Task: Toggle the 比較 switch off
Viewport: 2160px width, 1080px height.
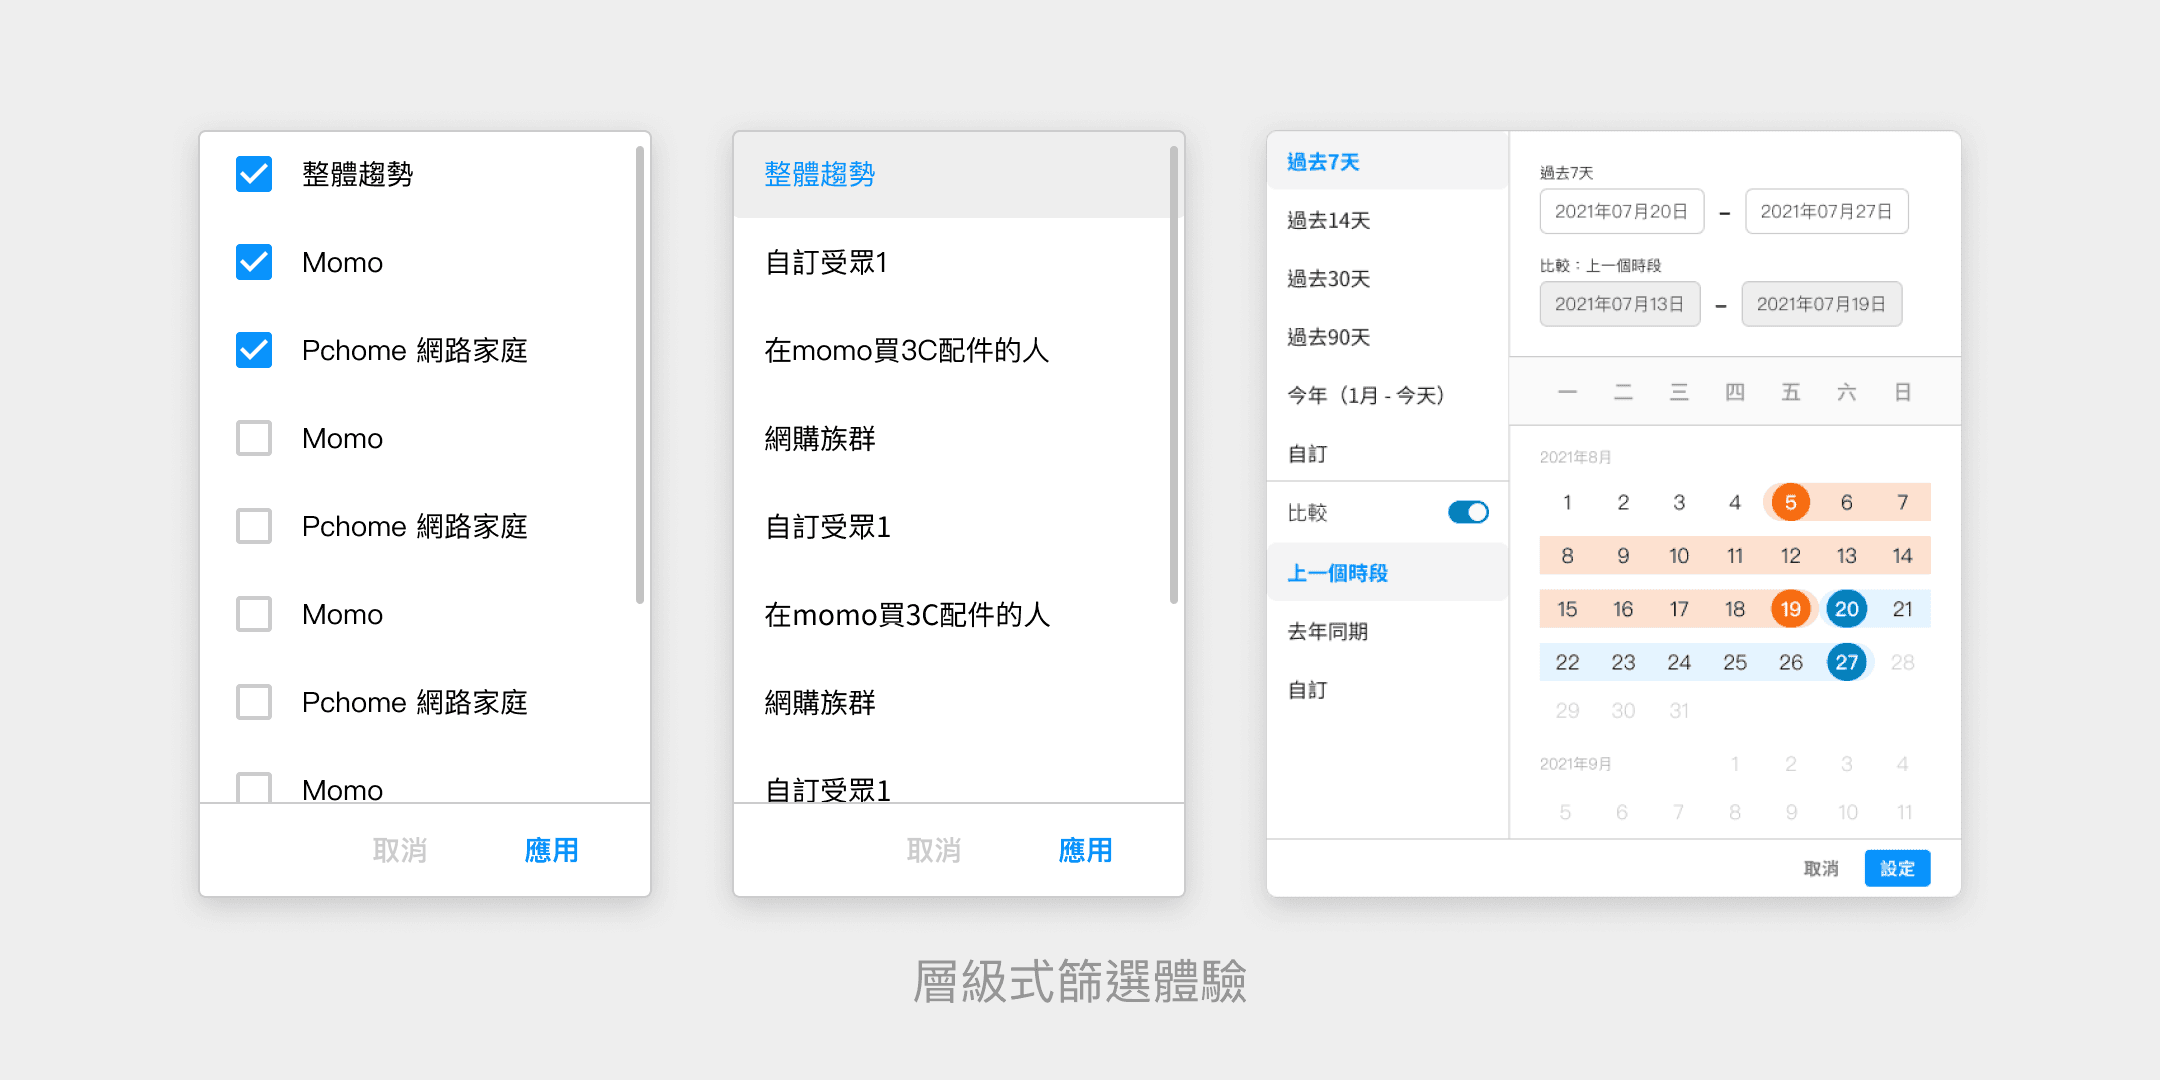Action: coord(1468,512)
